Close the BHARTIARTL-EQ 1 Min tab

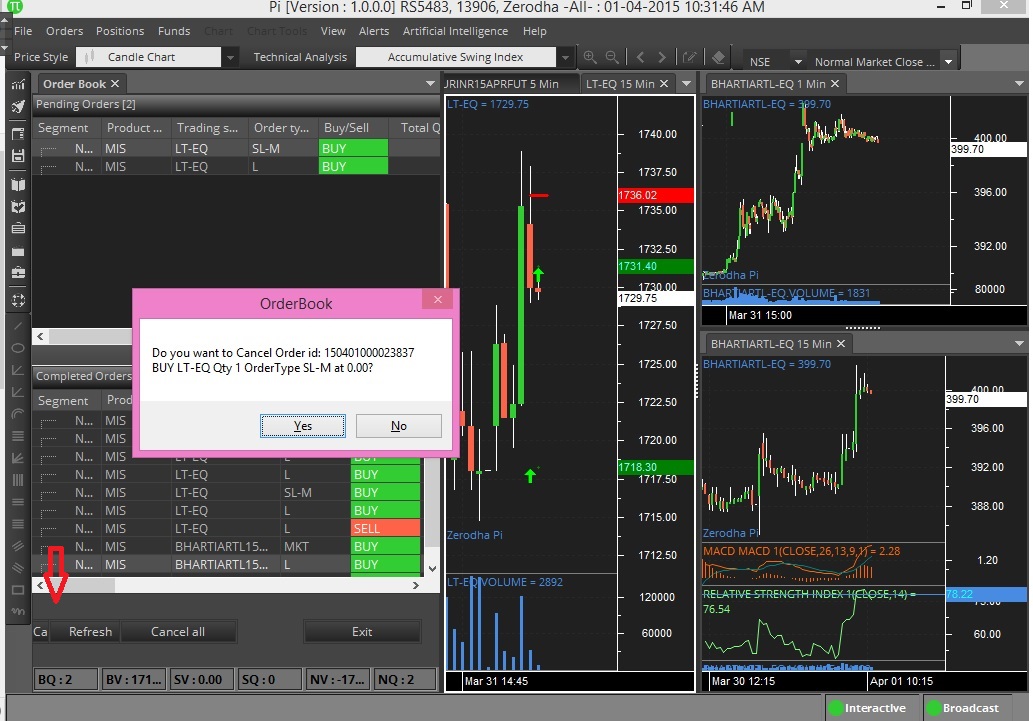pos(835,84)
